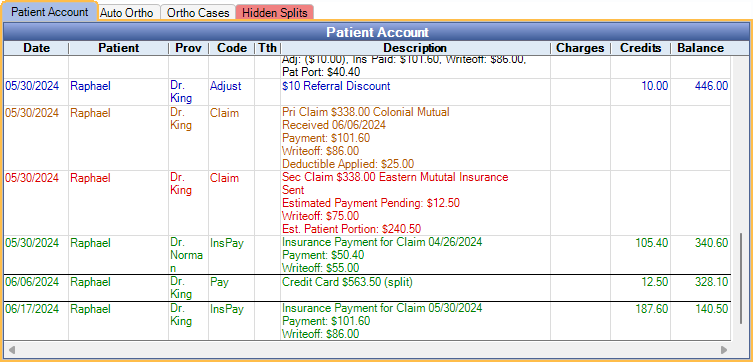The image size is (753, 362).
Task: Click the horizontal scrollbar left arrow
Action: (11, 350)
